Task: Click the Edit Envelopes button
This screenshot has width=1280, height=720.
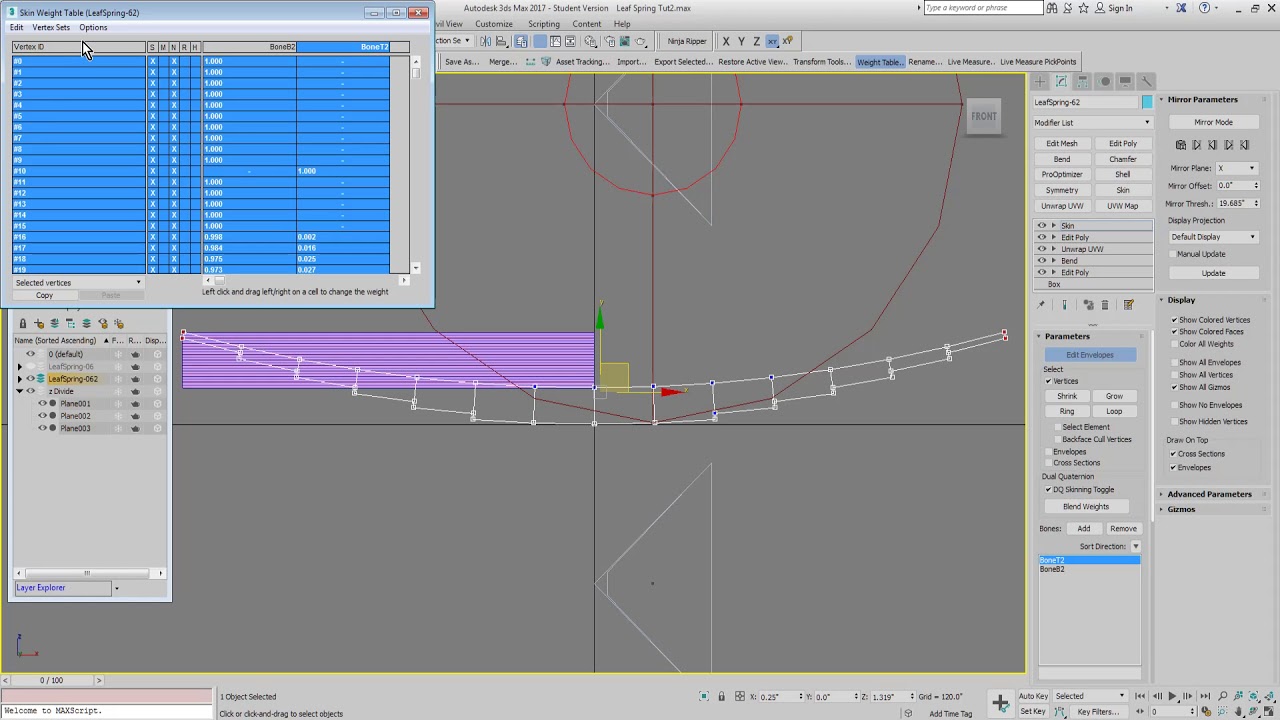Action: (x=1089, y=355)
